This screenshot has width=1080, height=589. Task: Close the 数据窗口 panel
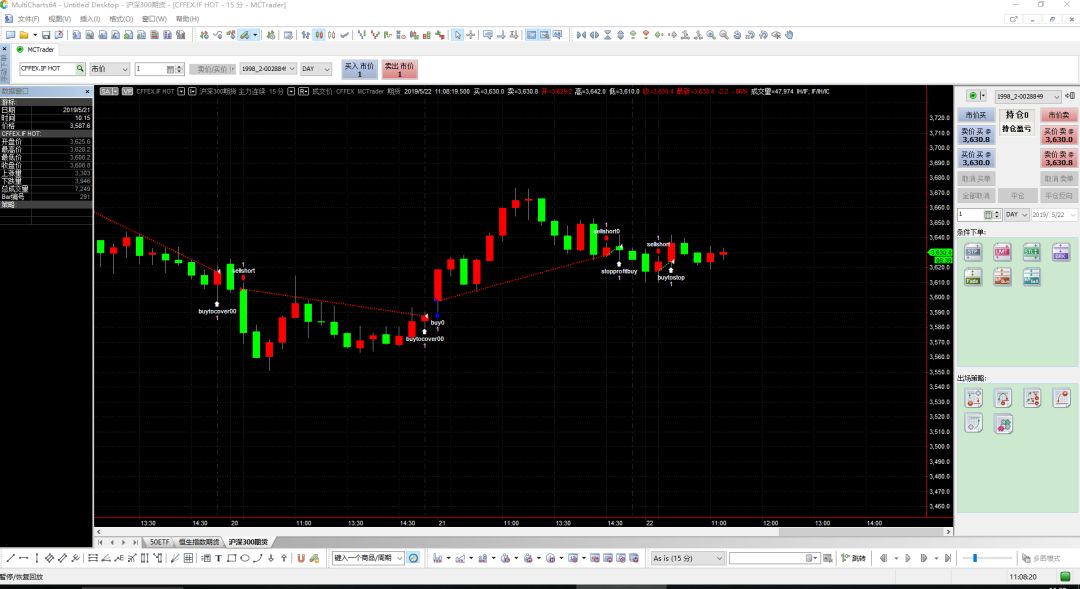[x=87, y=91]
